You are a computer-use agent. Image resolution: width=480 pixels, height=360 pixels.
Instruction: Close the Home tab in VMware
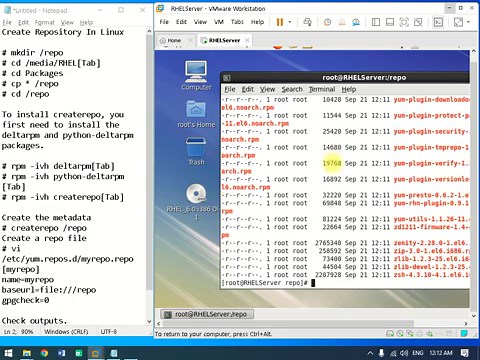190,40
